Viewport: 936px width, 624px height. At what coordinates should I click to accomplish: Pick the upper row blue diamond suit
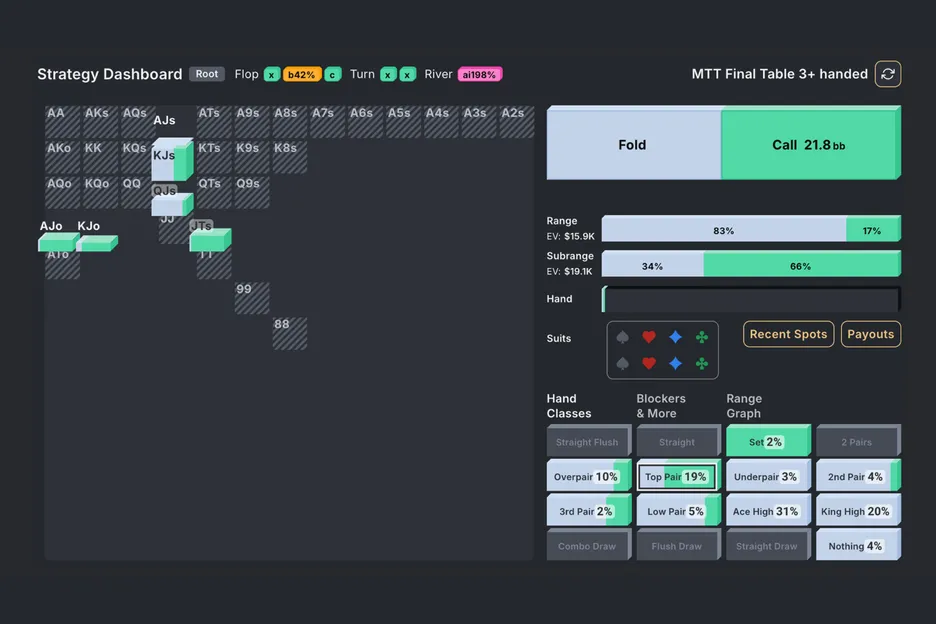pyautogui.click(x=675, y=338)
